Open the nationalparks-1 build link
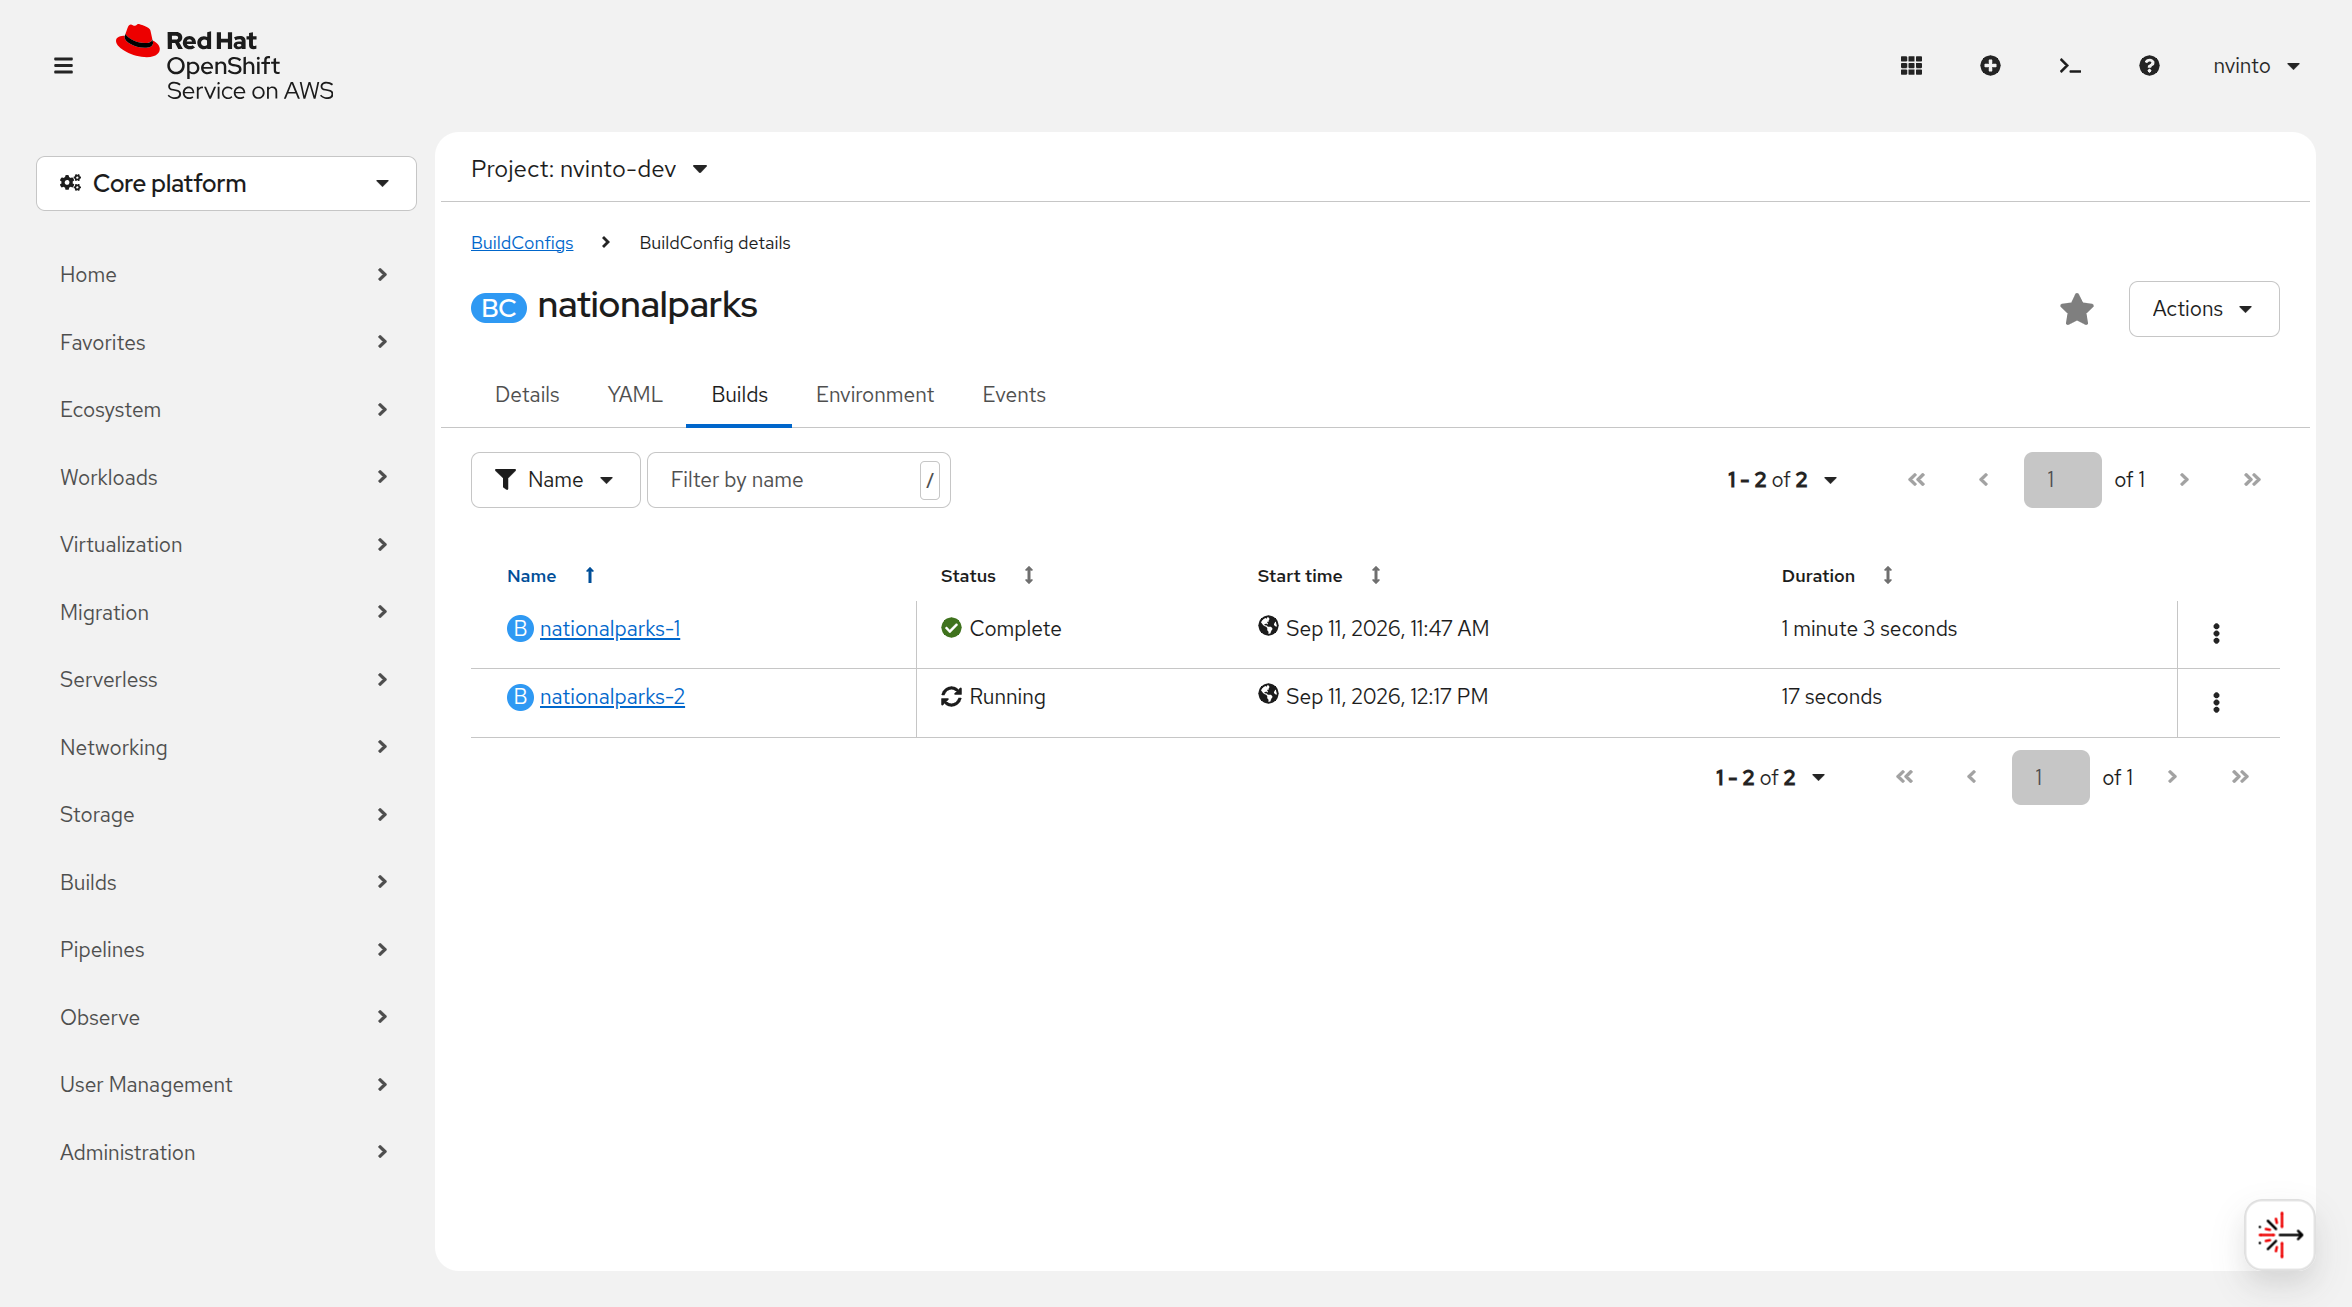This screenshot has width=2352, height=1307. tap(610, 629)
